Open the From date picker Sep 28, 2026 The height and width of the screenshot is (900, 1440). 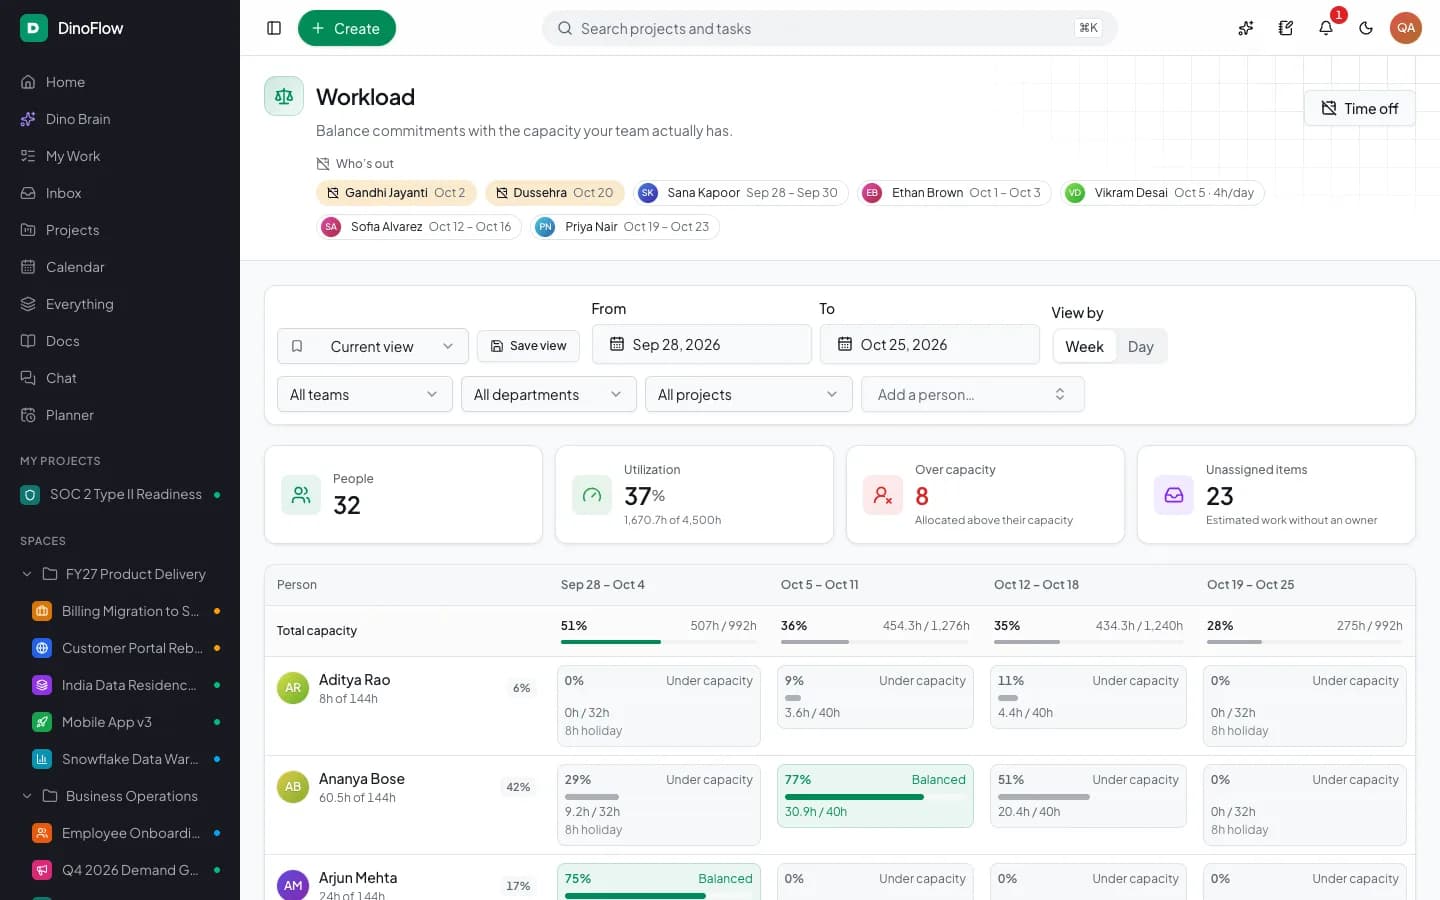[x=702, y=344]
